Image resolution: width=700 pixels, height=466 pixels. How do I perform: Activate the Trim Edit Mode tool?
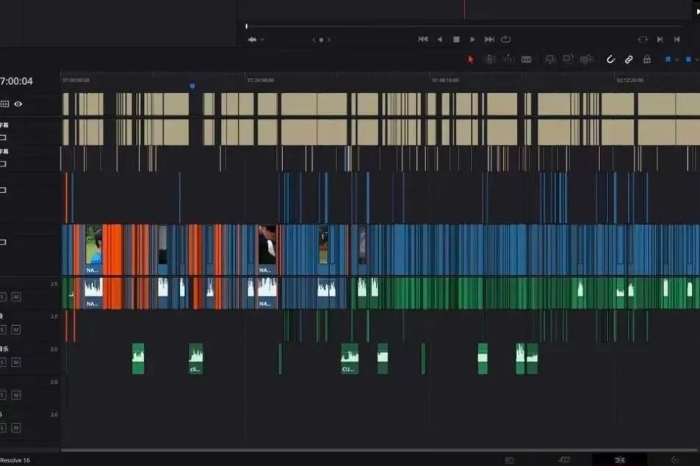click(489, 59)
